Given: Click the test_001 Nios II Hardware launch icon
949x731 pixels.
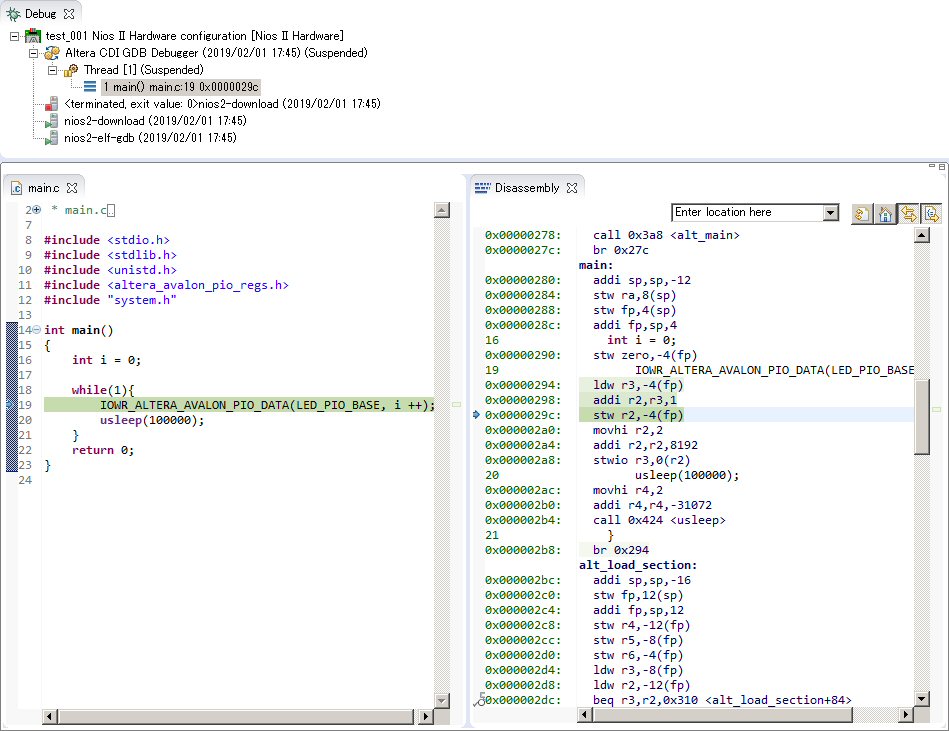Looking at the screenshot, I should tap(32, 35).
